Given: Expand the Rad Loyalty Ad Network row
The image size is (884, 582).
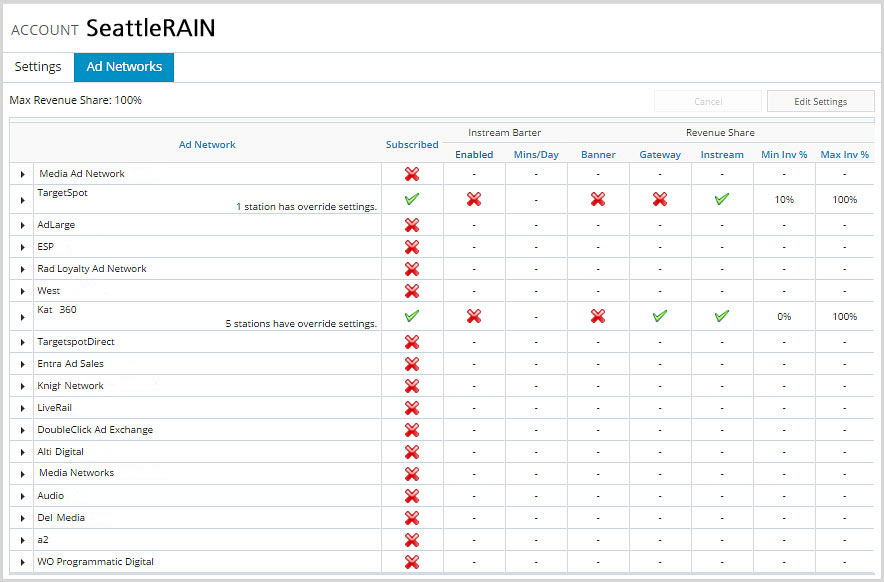Looking at the screenshot, I should point(22,269).
